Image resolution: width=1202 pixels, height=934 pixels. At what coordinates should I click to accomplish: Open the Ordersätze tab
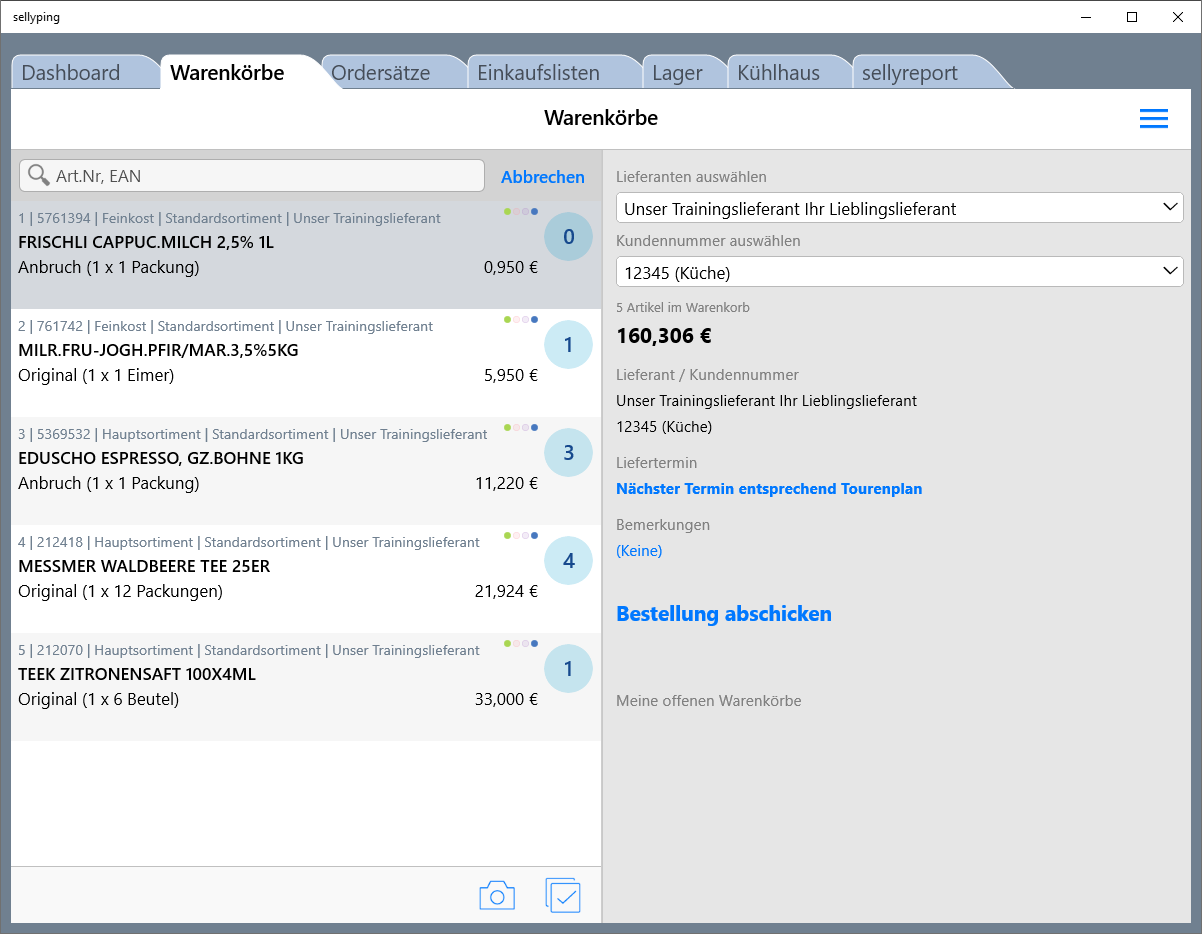(380, 73)
